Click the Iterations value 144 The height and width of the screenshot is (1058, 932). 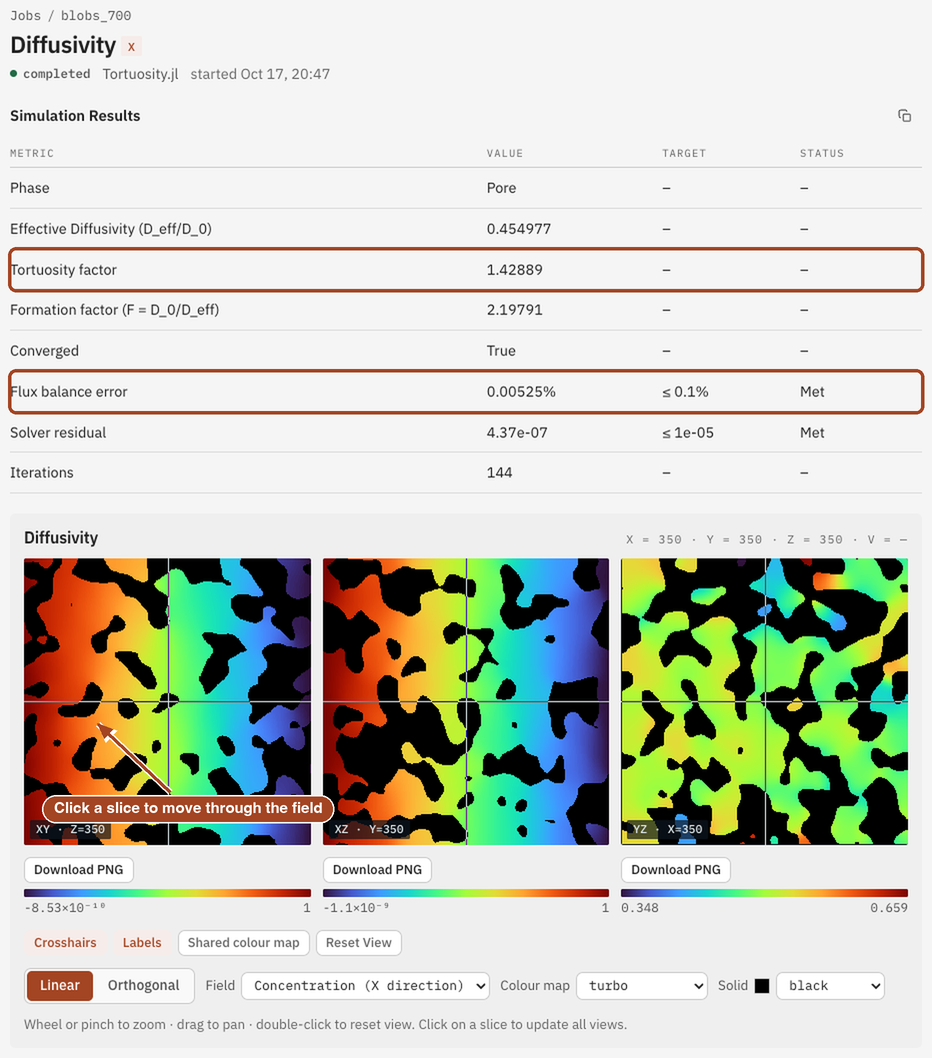(x=499, y=473)
